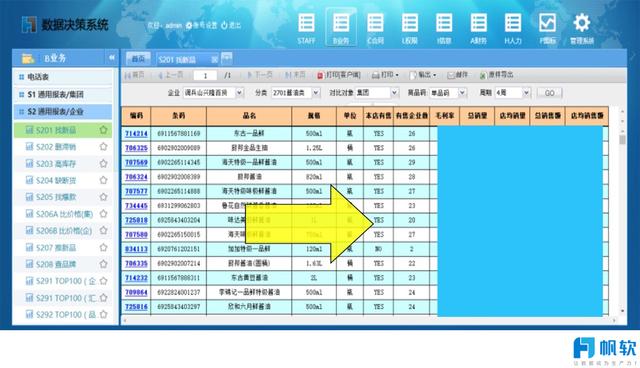Toggle favorite star for S201
Image resolution: width=640 pixels, height=368 pixels.
coord(104,130)
